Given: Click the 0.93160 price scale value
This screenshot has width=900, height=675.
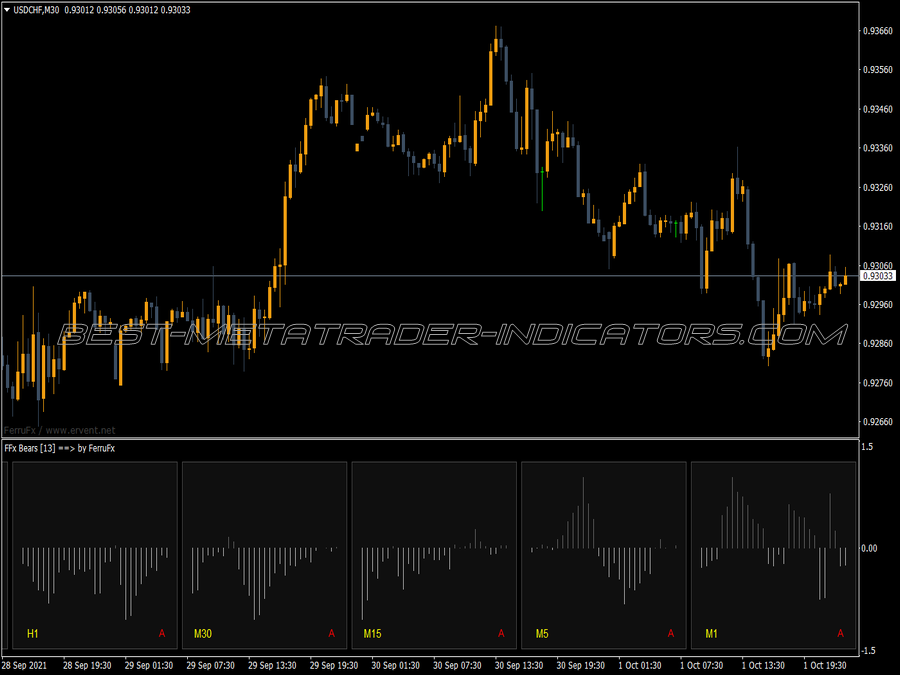Looking at the screenshot, I should 878,227.
